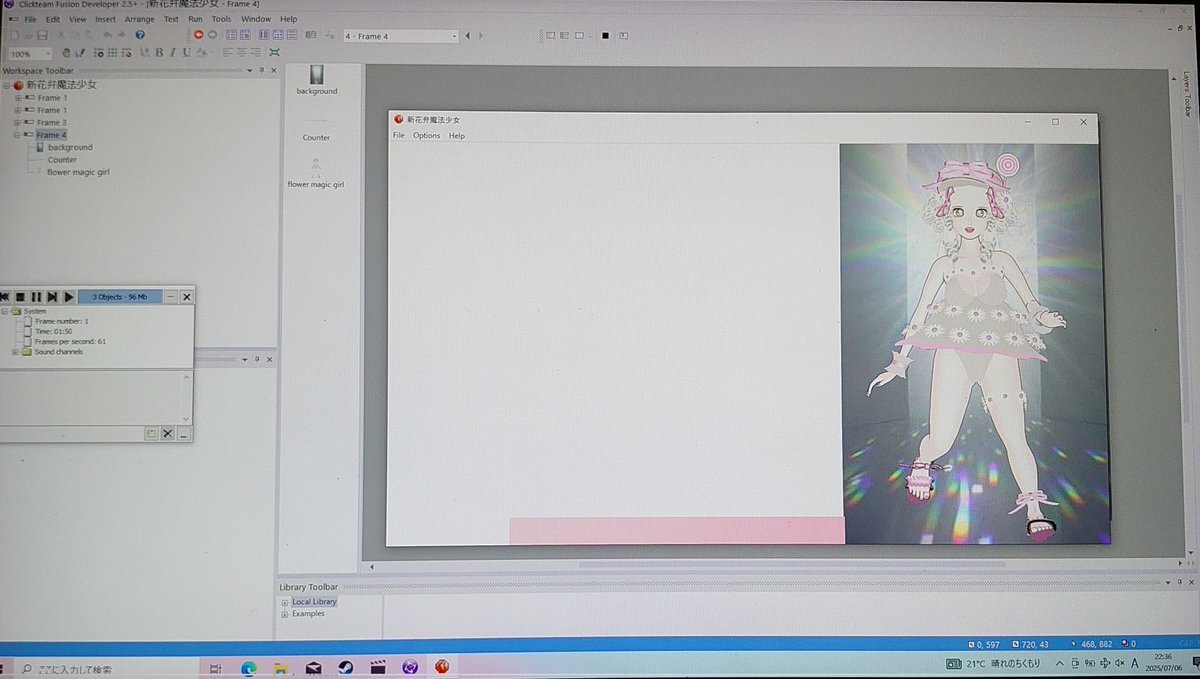Click the green center-in-frame icon
1200x679 pixels.
point(274,52)
